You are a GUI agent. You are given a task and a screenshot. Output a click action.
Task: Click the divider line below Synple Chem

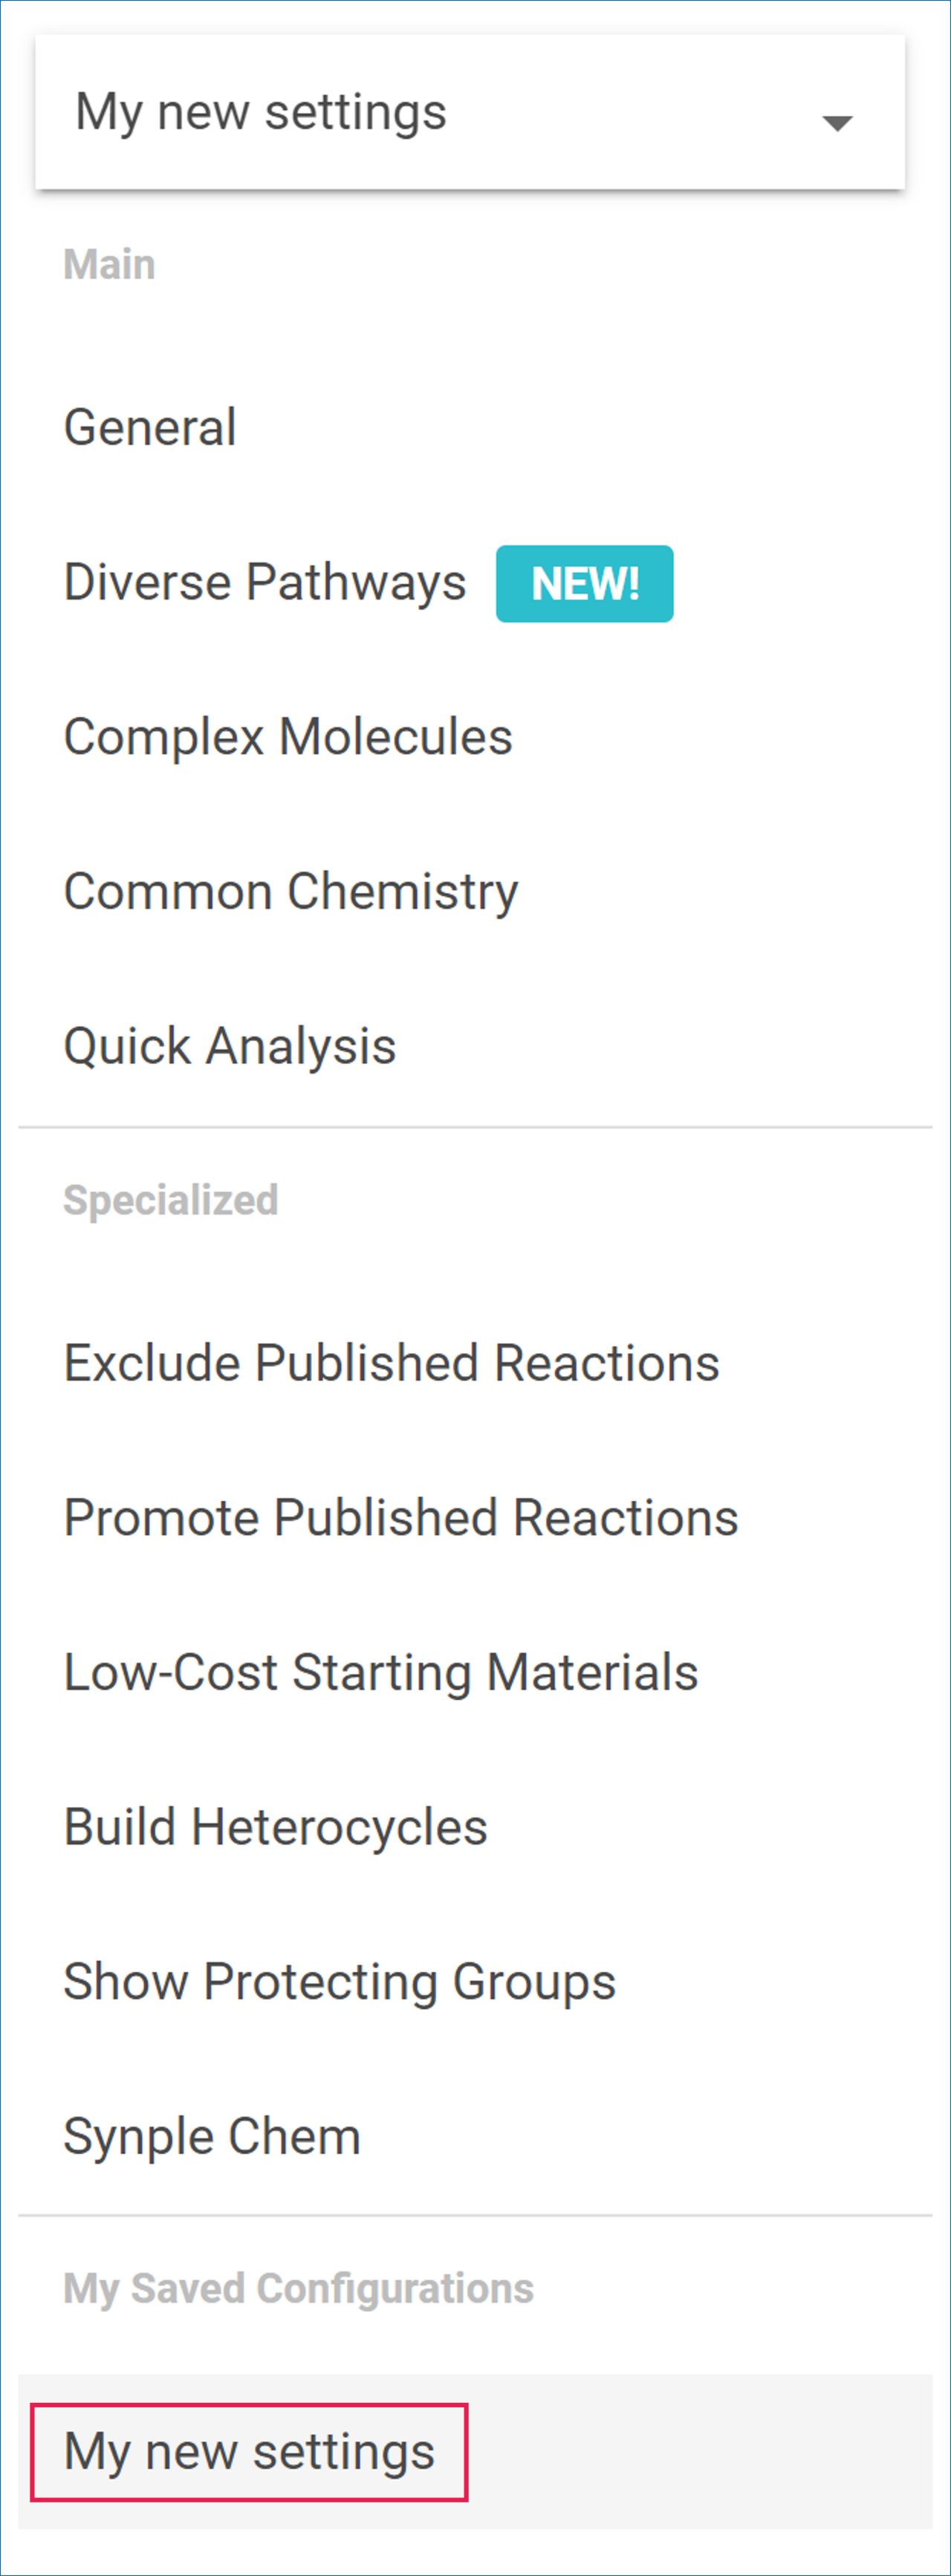475,2215
